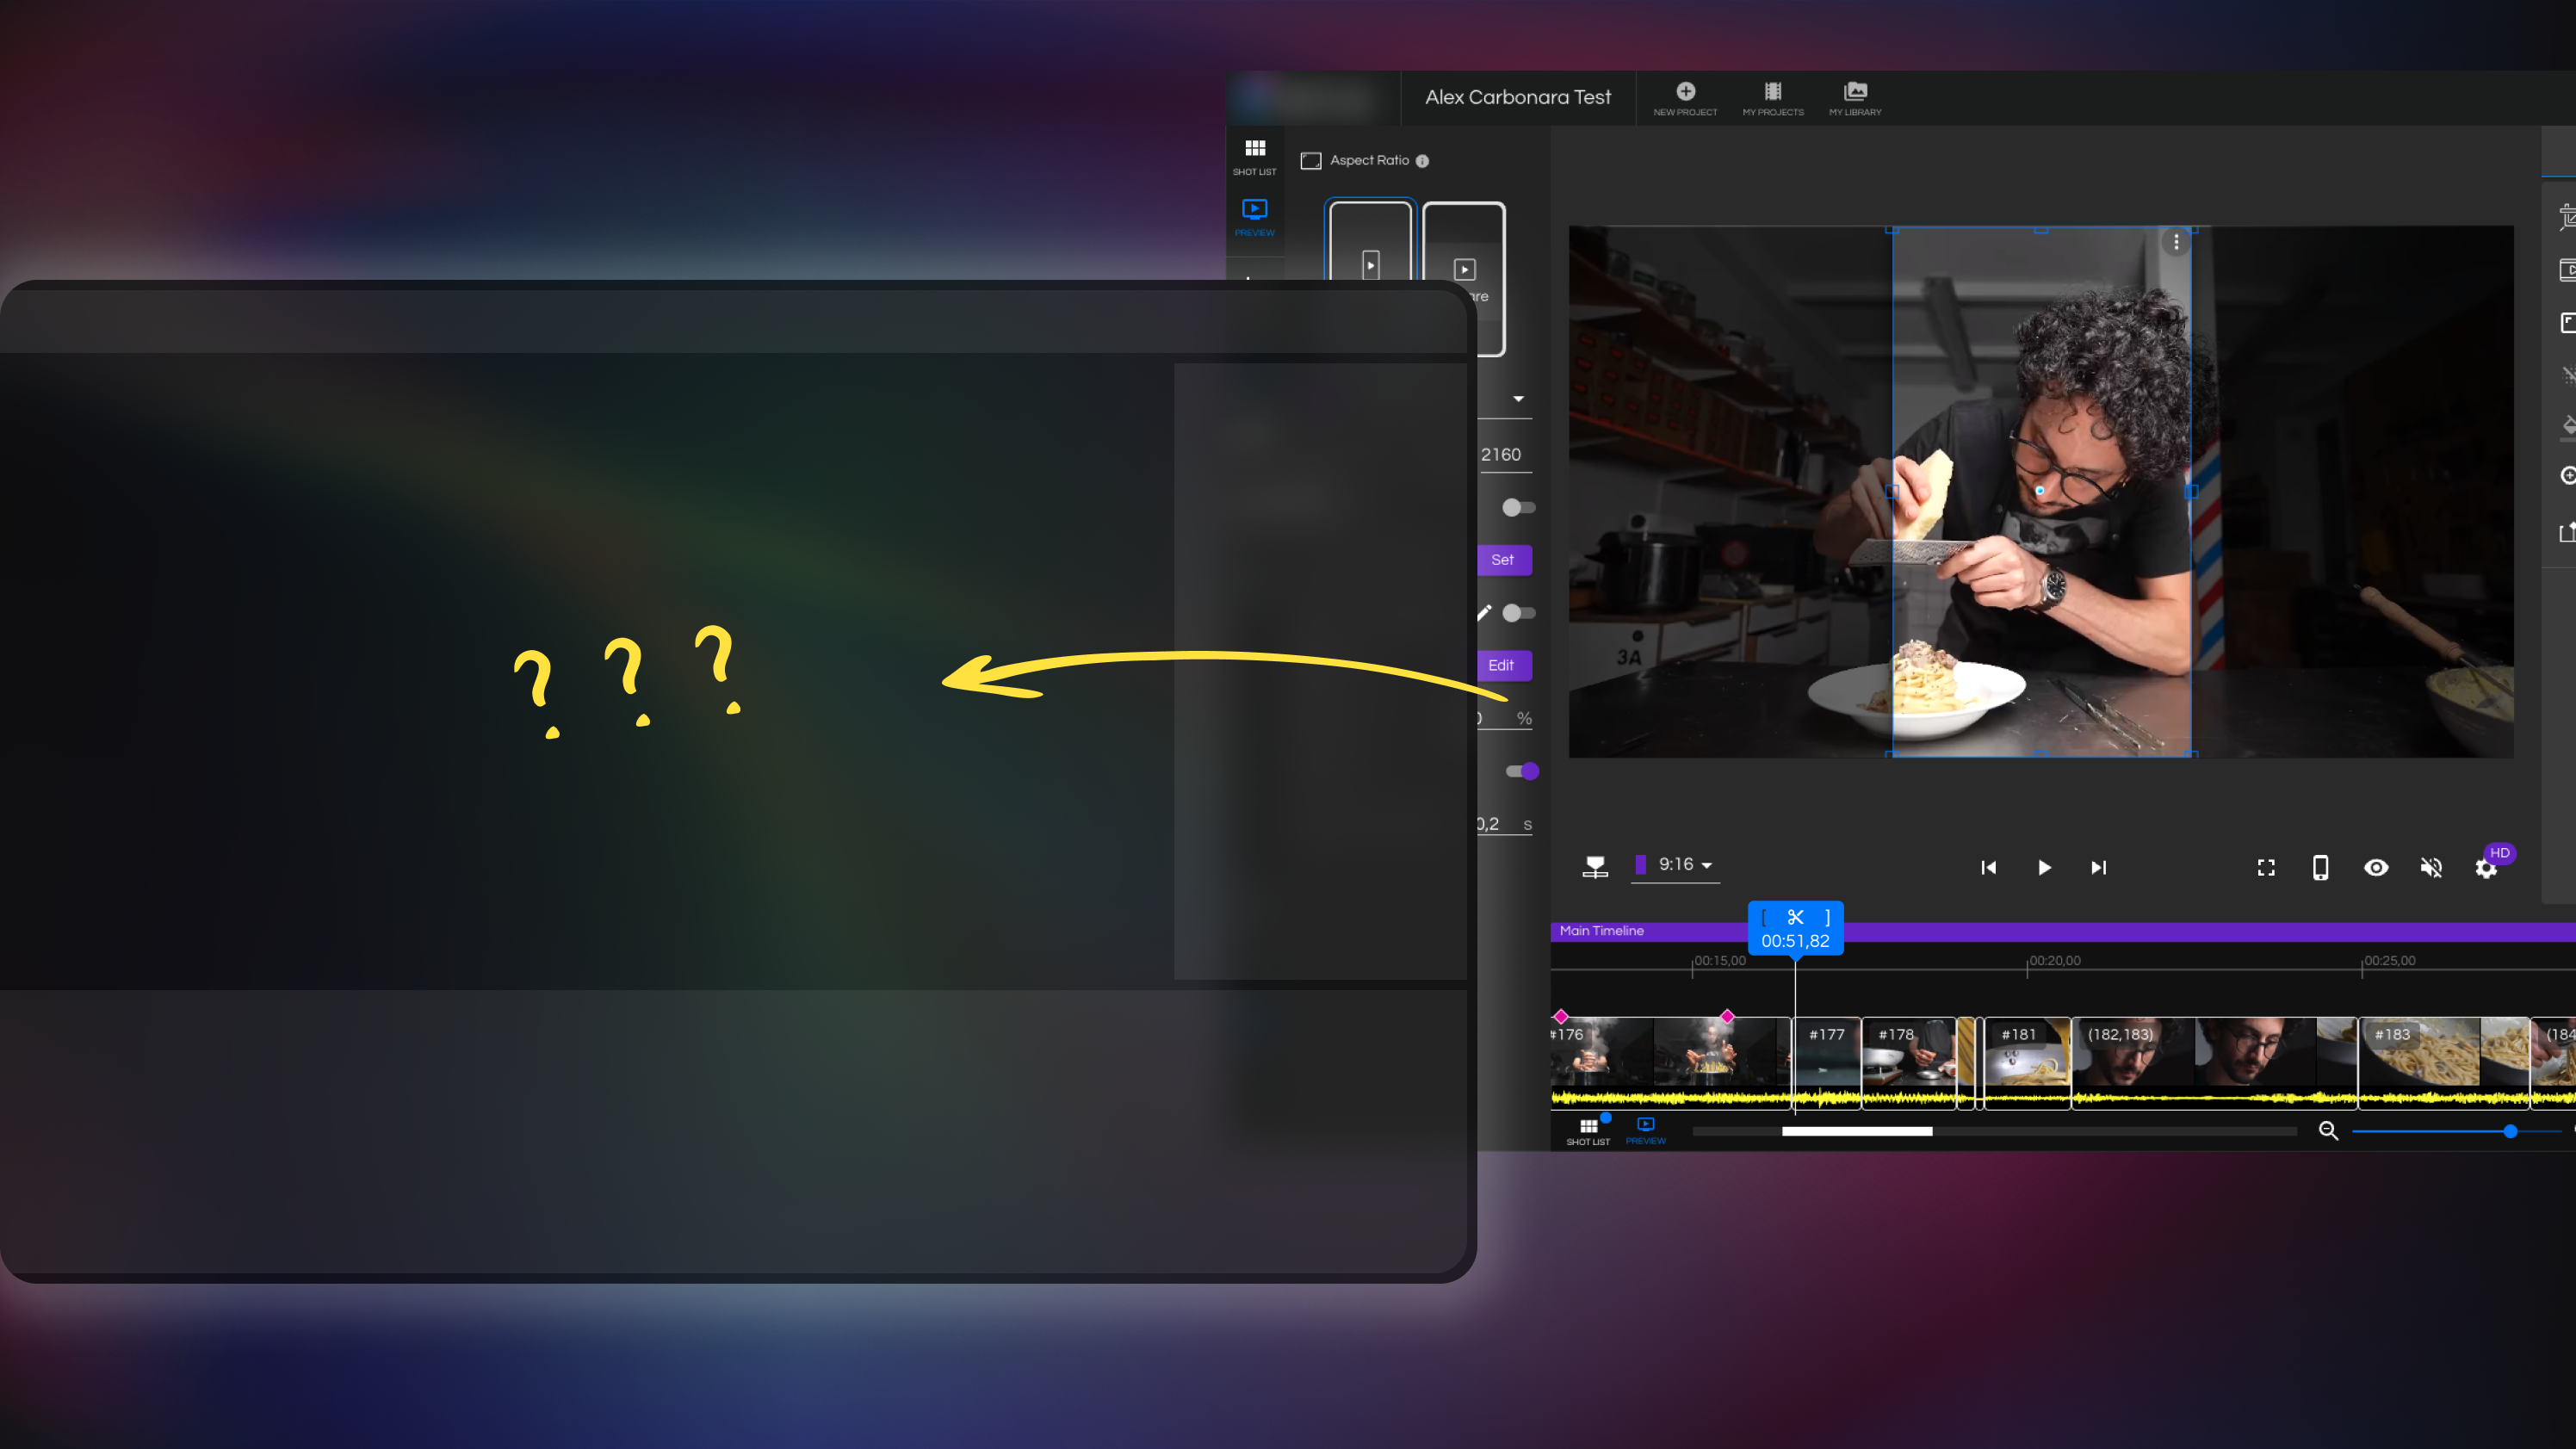Toggle the switch above the Set button
This screenshot has height=1449, width=2576.
pos(1518,508)
